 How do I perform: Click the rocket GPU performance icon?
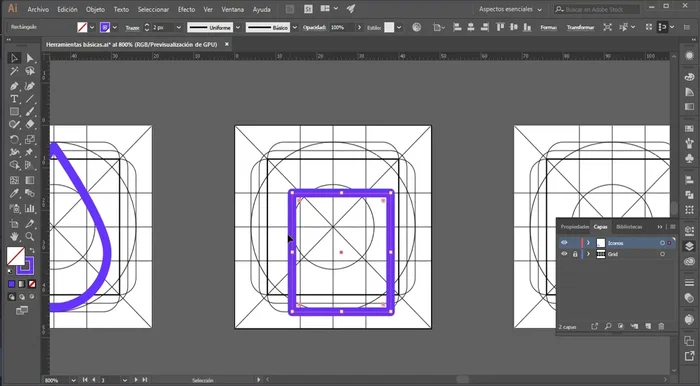(351, 9)
